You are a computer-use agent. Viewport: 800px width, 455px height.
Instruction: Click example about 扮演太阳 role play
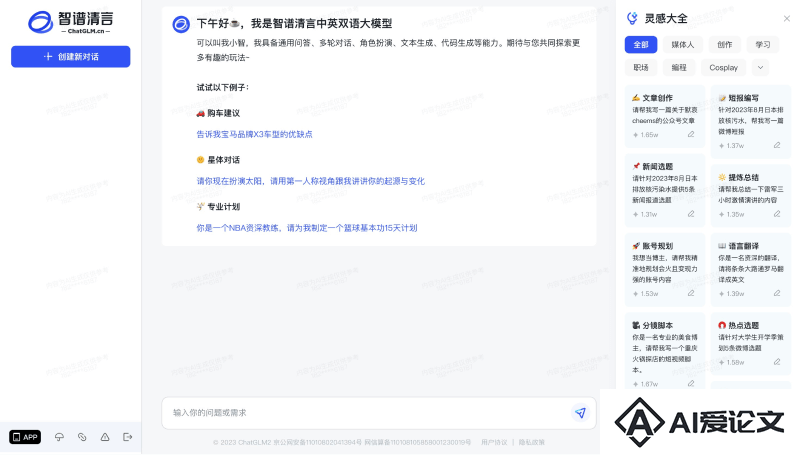(x=311, y=181)
